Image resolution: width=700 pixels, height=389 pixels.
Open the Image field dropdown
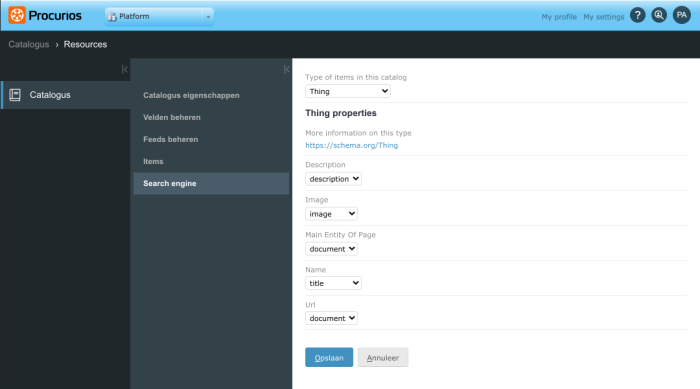[331, 214]
